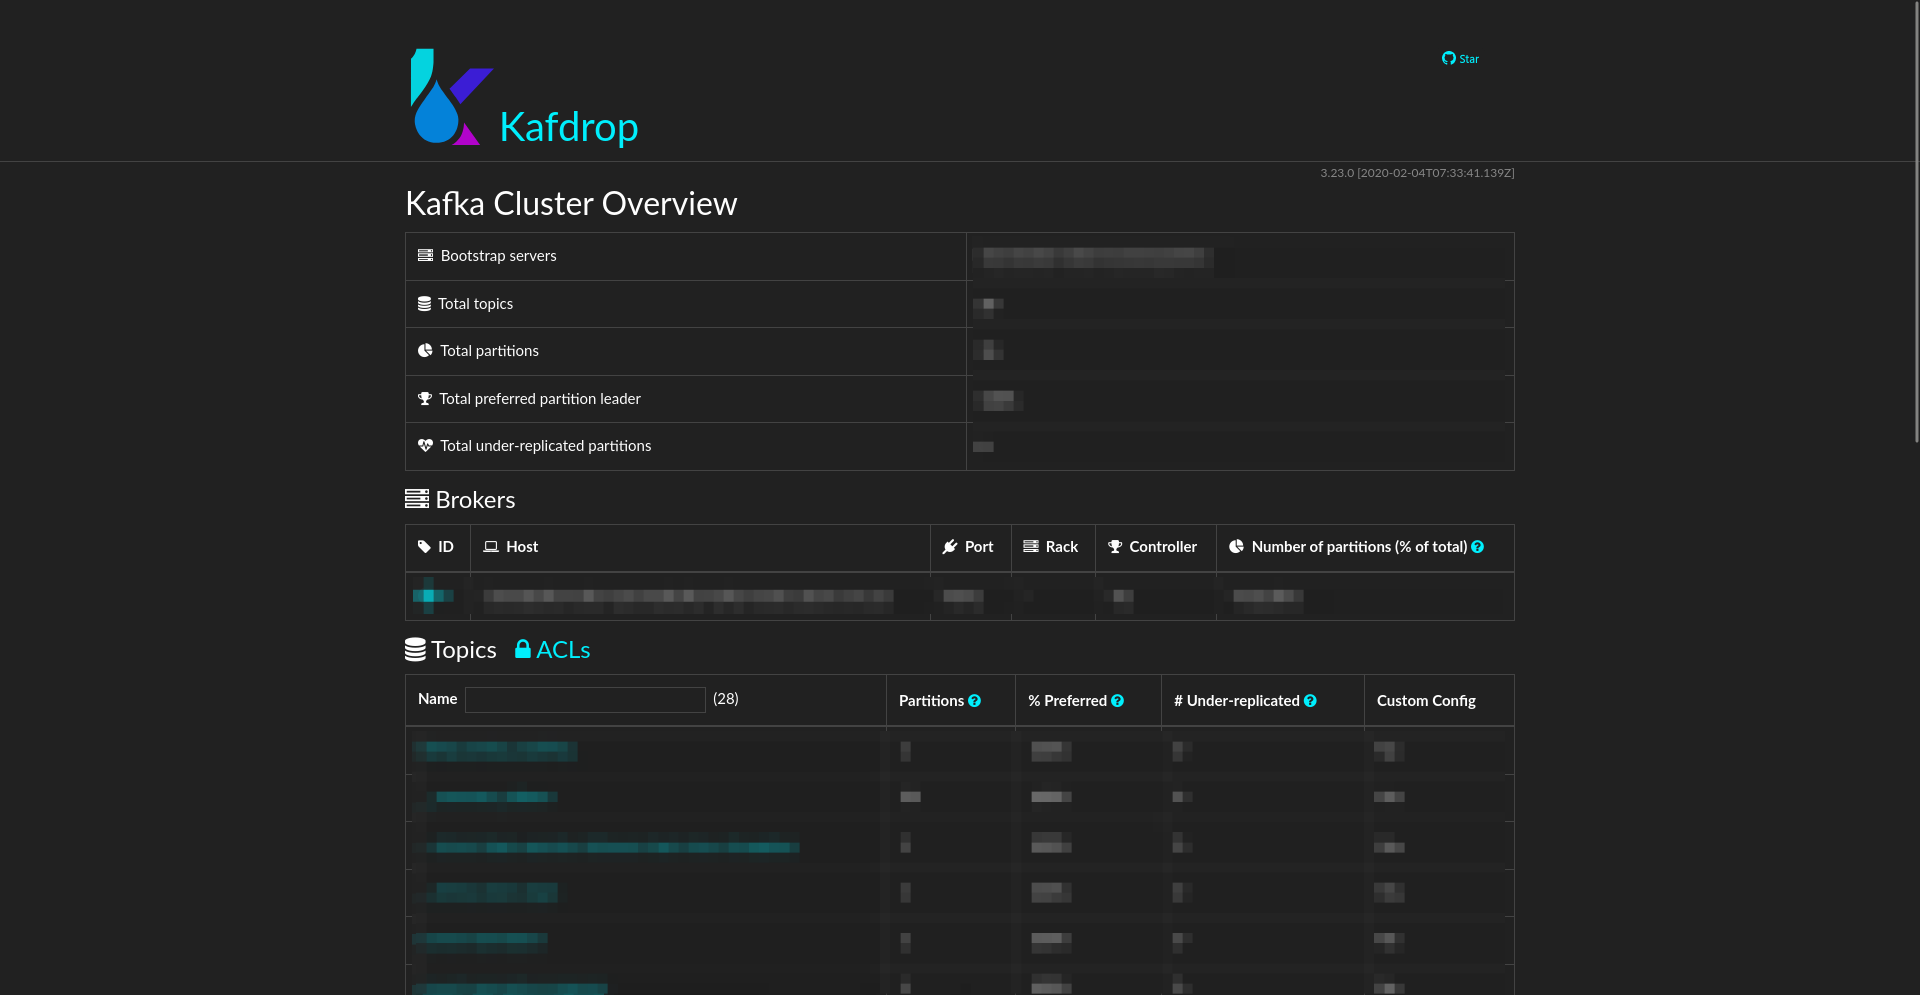The image size is (1920, 995).
Task: Click the ACLs lock icon
Action: 522,648
